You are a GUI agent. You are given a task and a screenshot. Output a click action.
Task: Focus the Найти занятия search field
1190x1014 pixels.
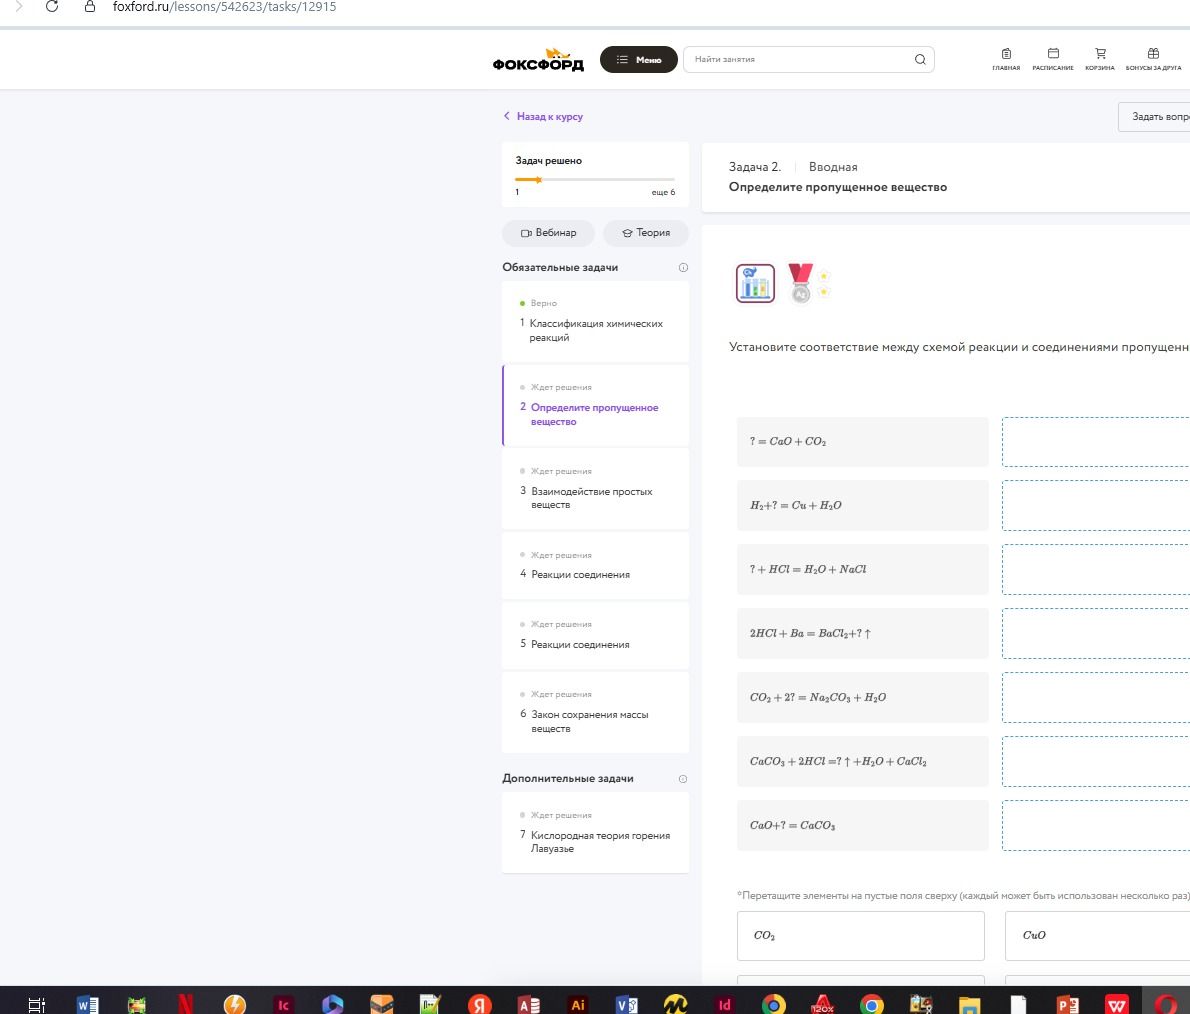point(801,59)
